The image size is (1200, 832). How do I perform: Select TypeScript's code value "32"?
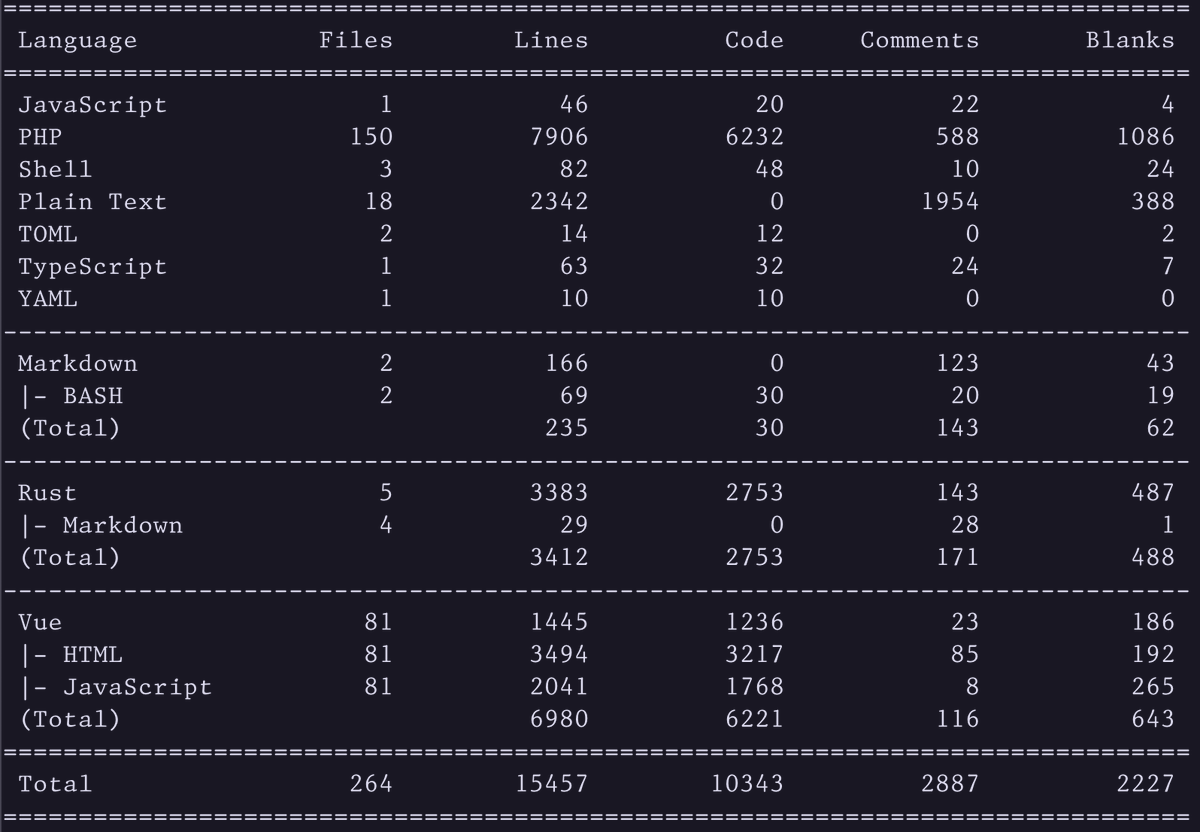coord(769,266)
